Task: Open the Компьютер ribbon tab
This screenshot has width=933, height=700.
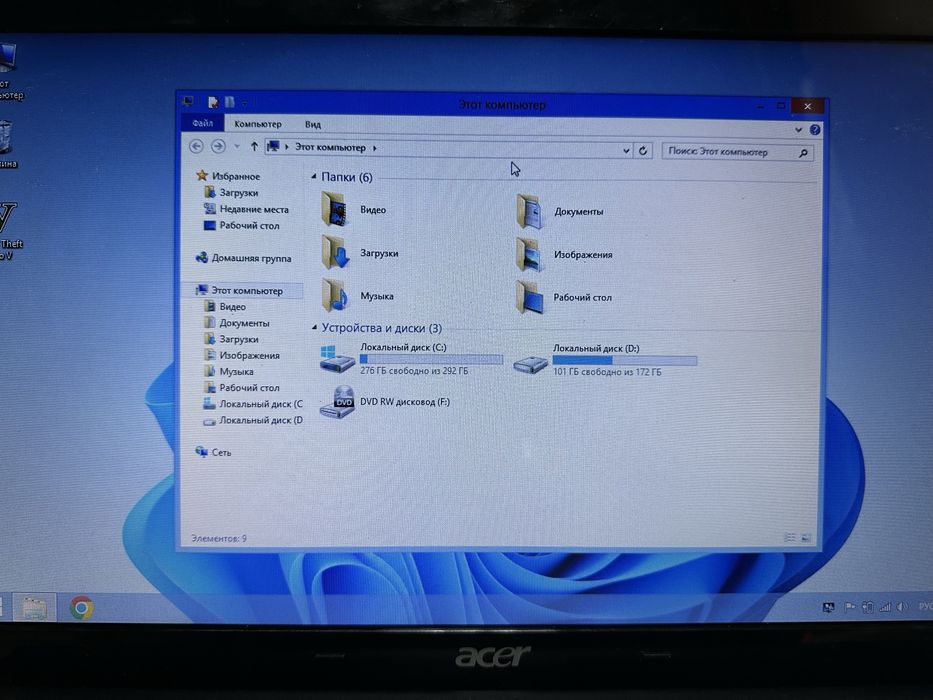Action: pyautogui.click(x=258, y=124)
